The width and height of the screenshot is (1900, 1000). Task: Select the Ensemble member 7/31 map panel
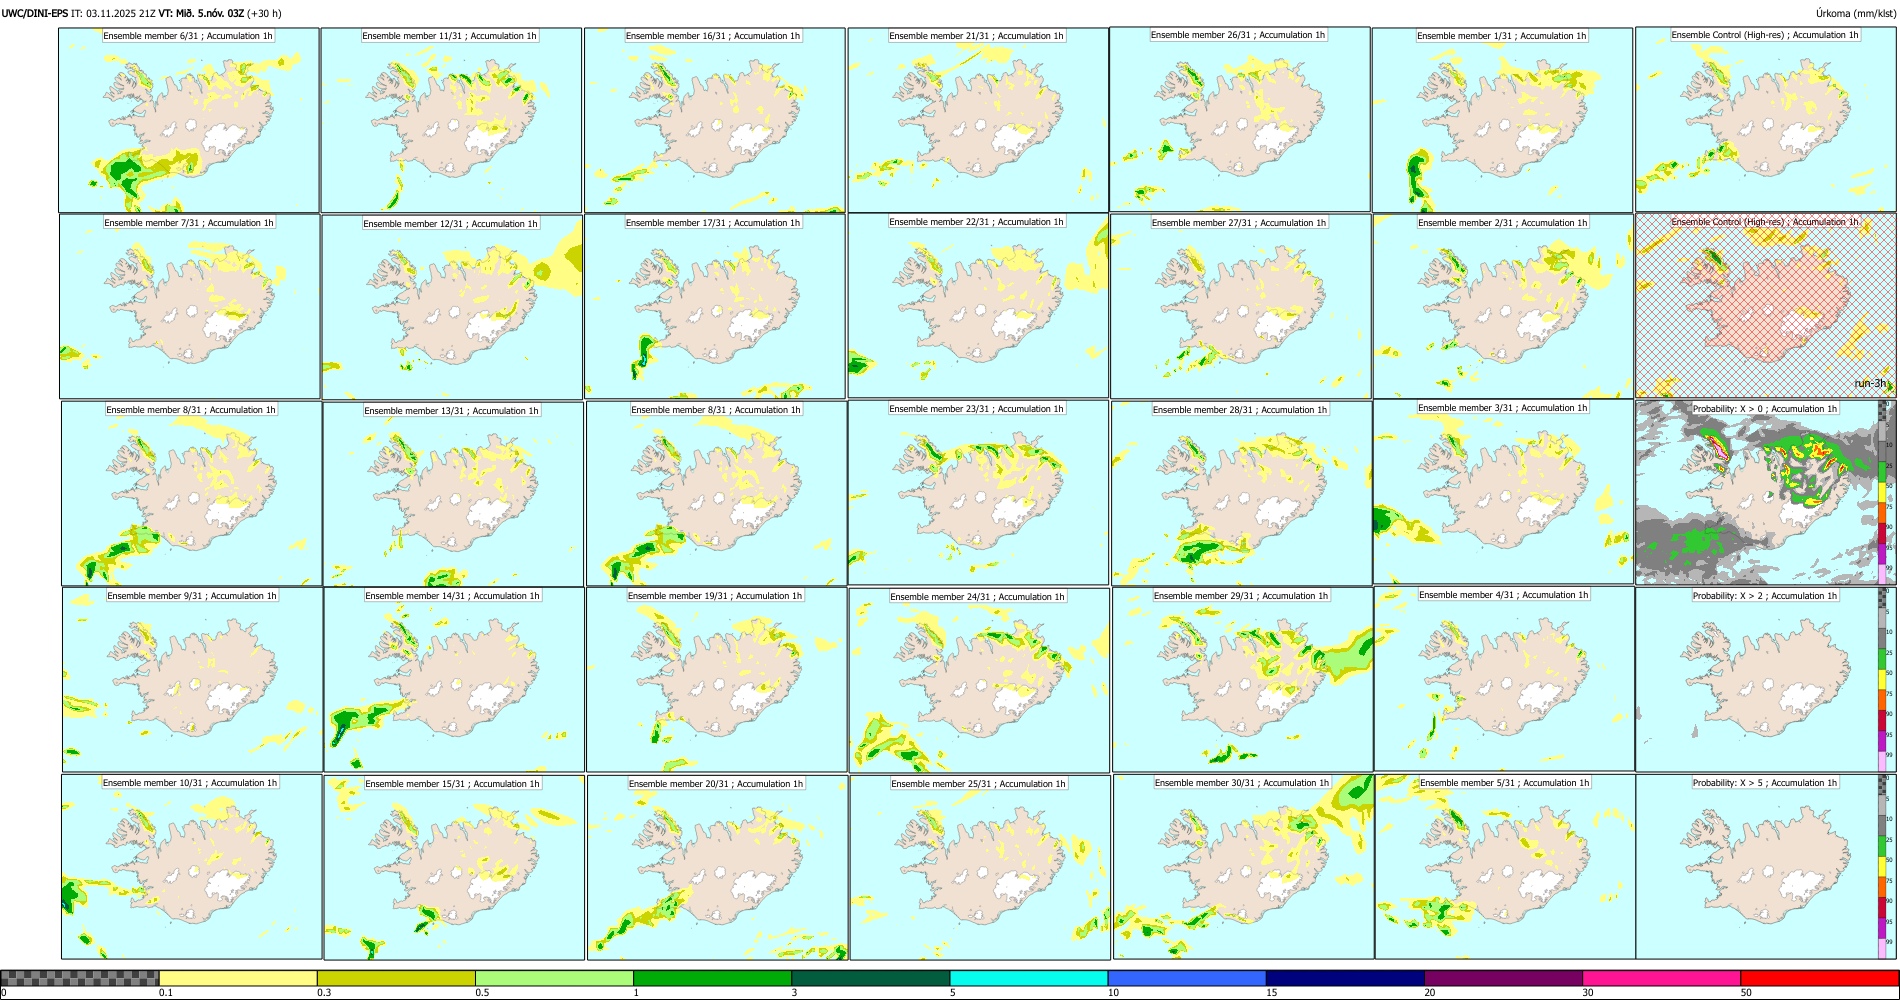click(190, 307)
